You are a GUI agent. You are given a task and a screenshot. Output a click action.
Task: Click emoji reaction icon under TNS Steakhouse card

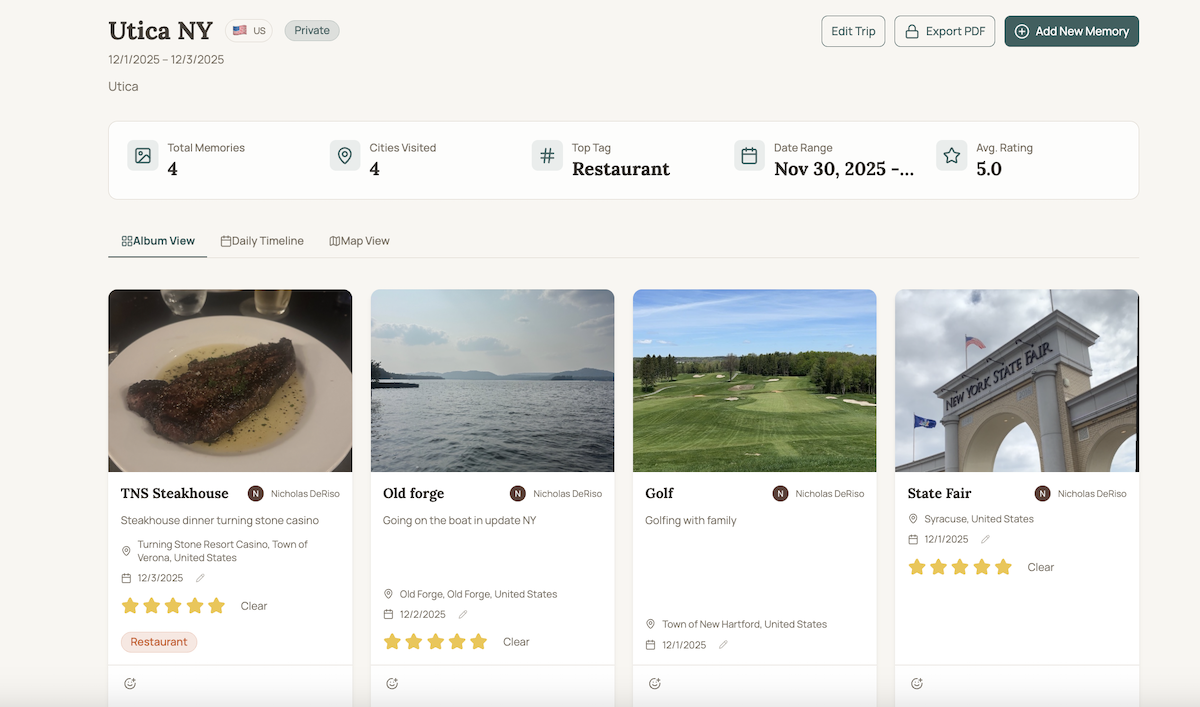[x=130, y=684]
